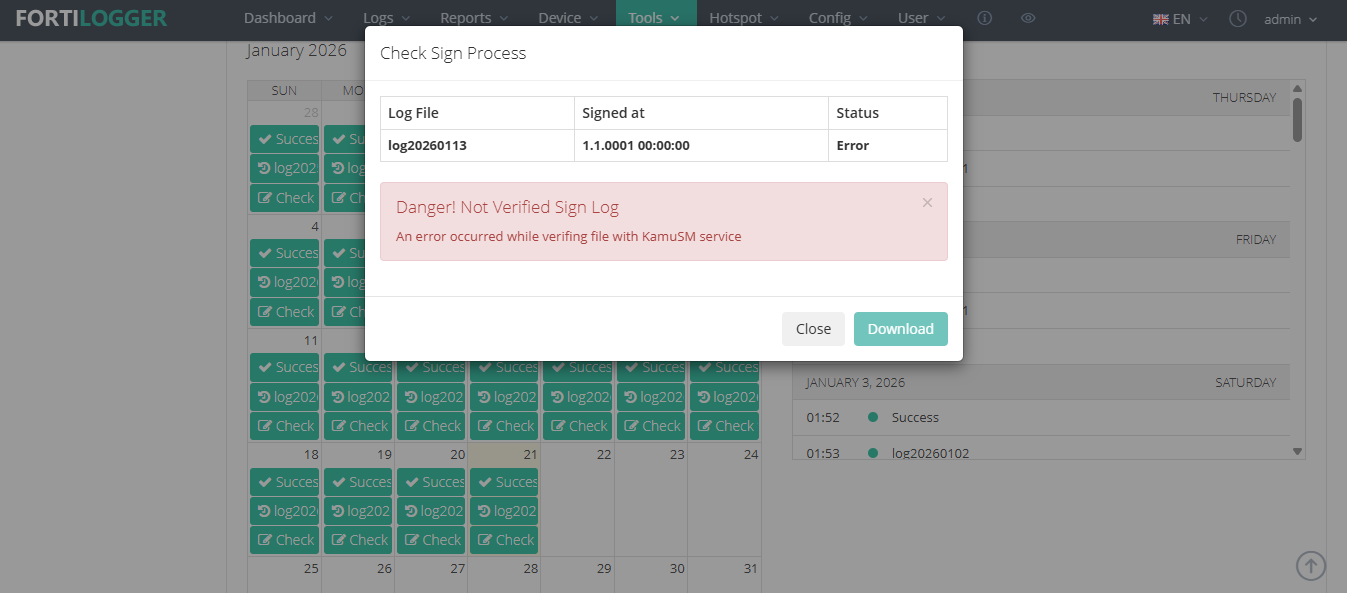Screen dimensions: 1347x593
Task: Click Check button under day 21
Action: click(x=504, y=540)
